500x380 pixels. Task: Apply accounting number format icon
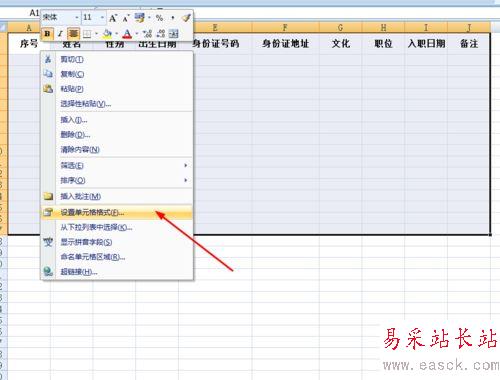[140, 18]
